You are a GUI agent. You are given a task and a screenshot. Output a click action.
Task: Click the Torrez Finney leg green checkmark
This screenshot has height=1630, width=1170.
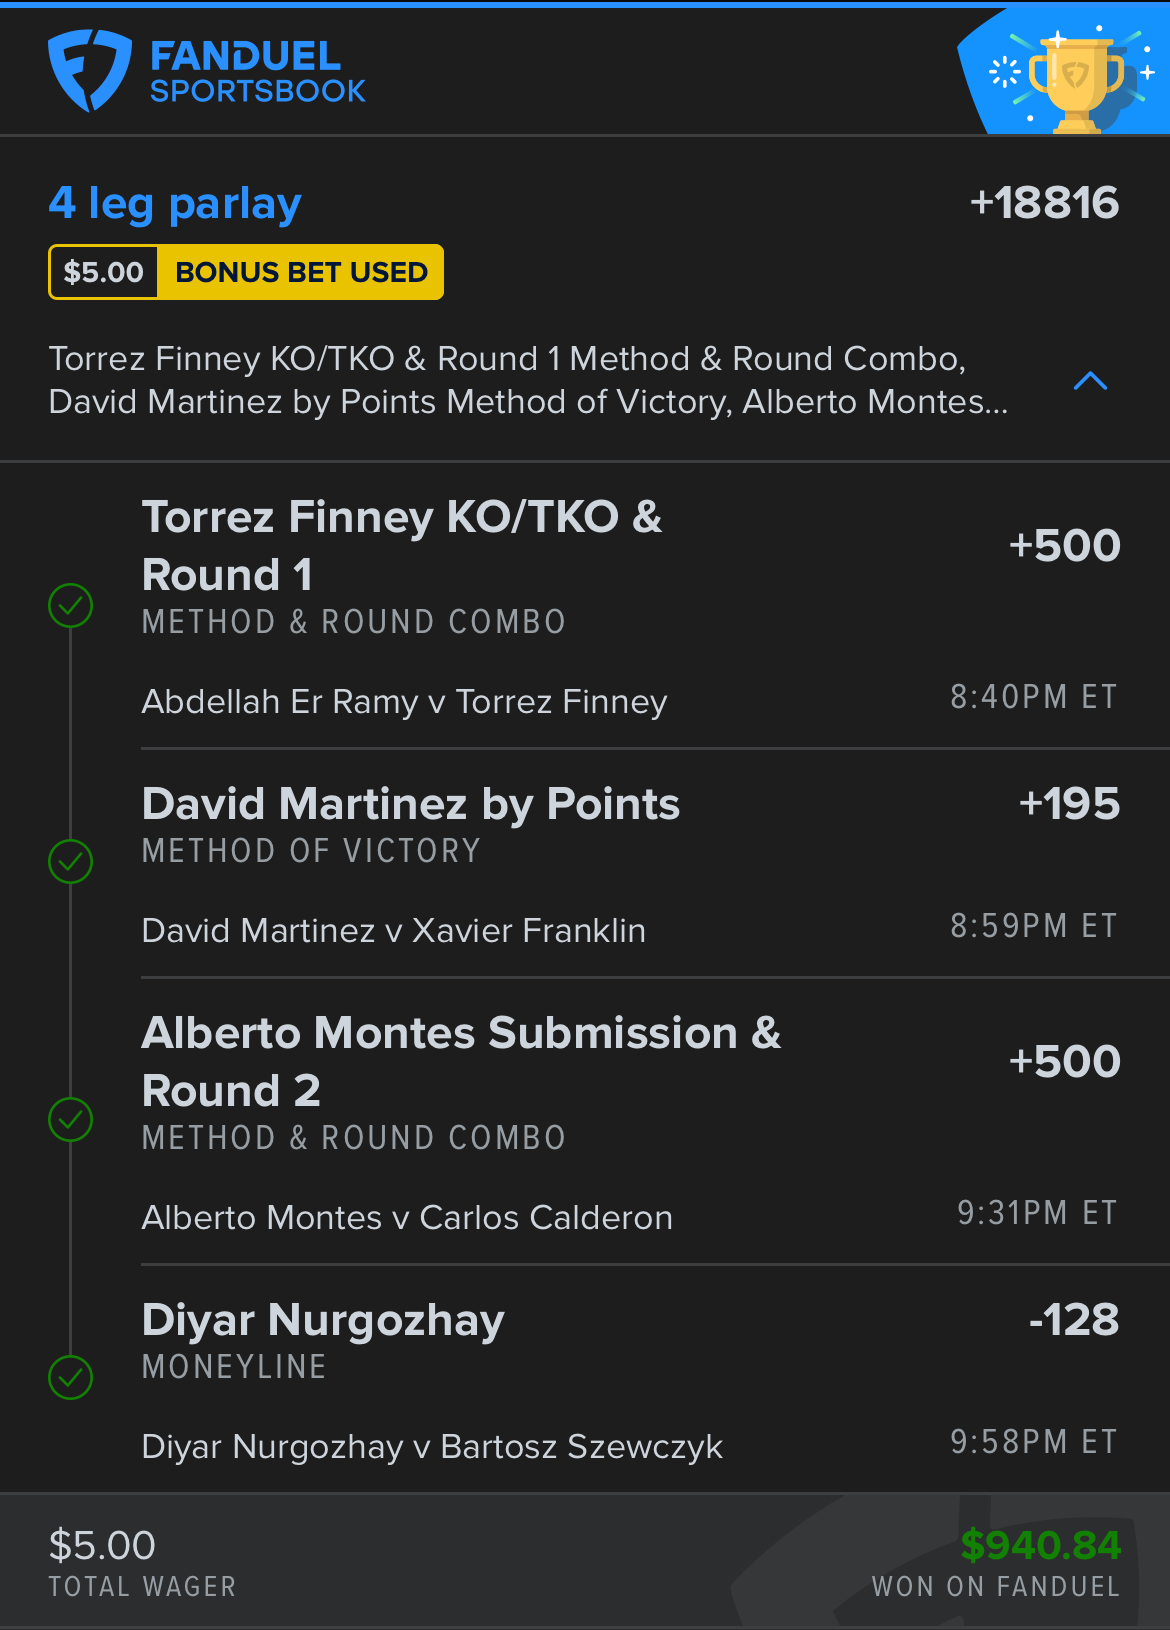tap(71, 605)
